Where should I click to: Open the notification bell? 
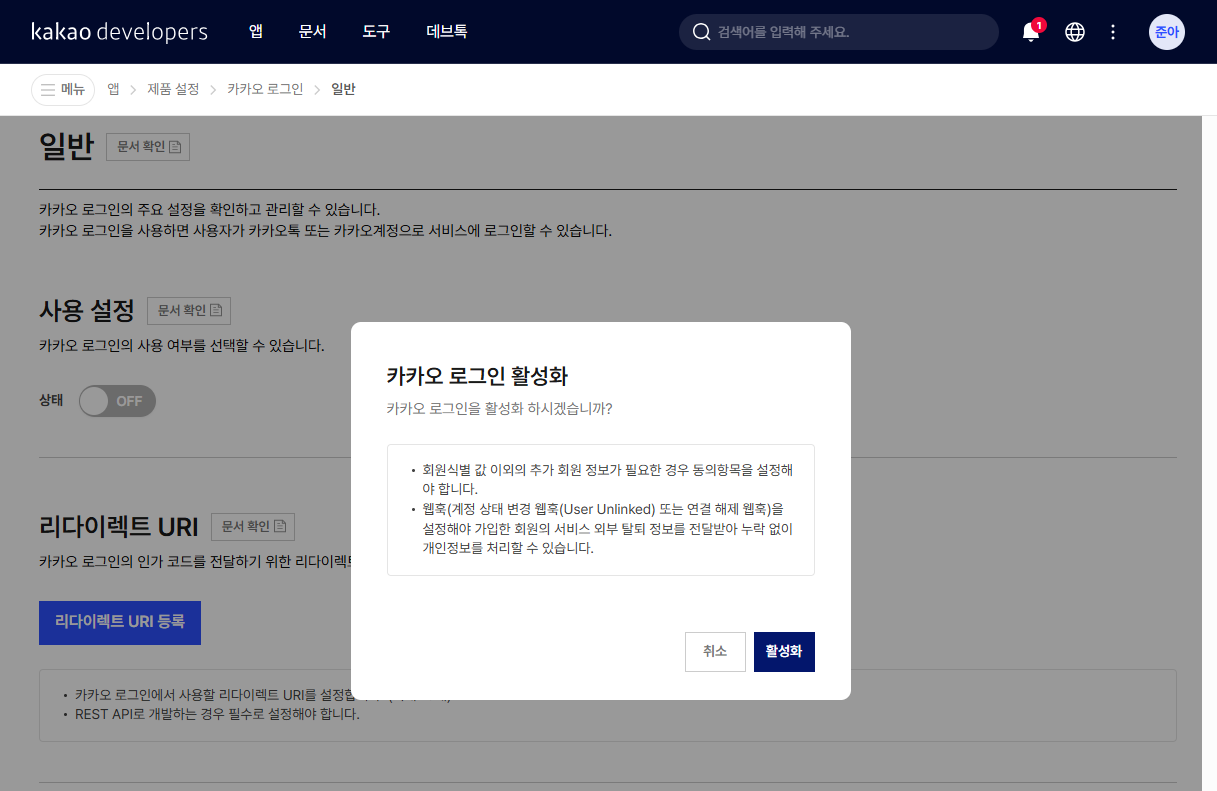(x=1031, y=32)
